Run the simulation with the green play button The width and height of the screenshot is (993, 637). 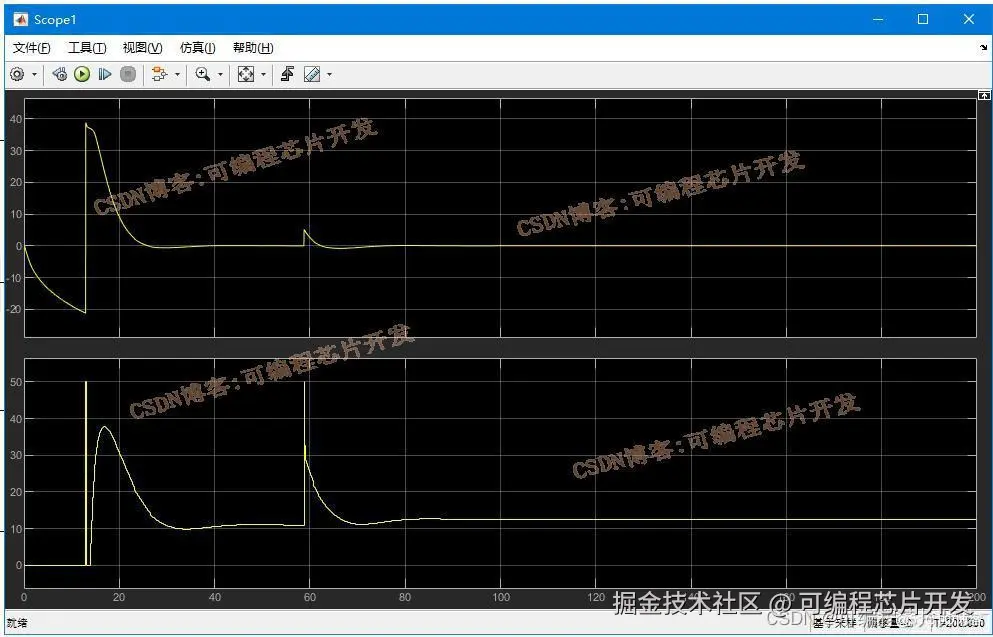[82, 75]
